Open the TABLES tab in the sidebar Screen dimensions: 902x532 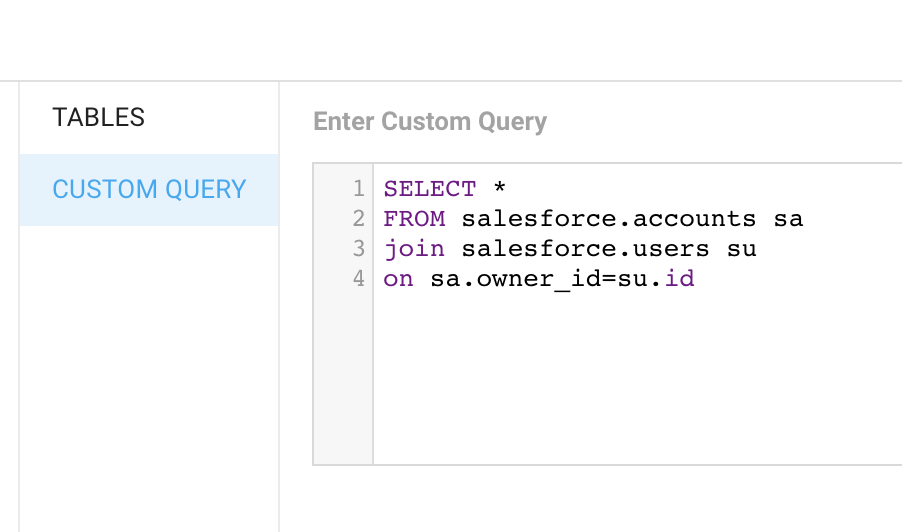[149, 118]
